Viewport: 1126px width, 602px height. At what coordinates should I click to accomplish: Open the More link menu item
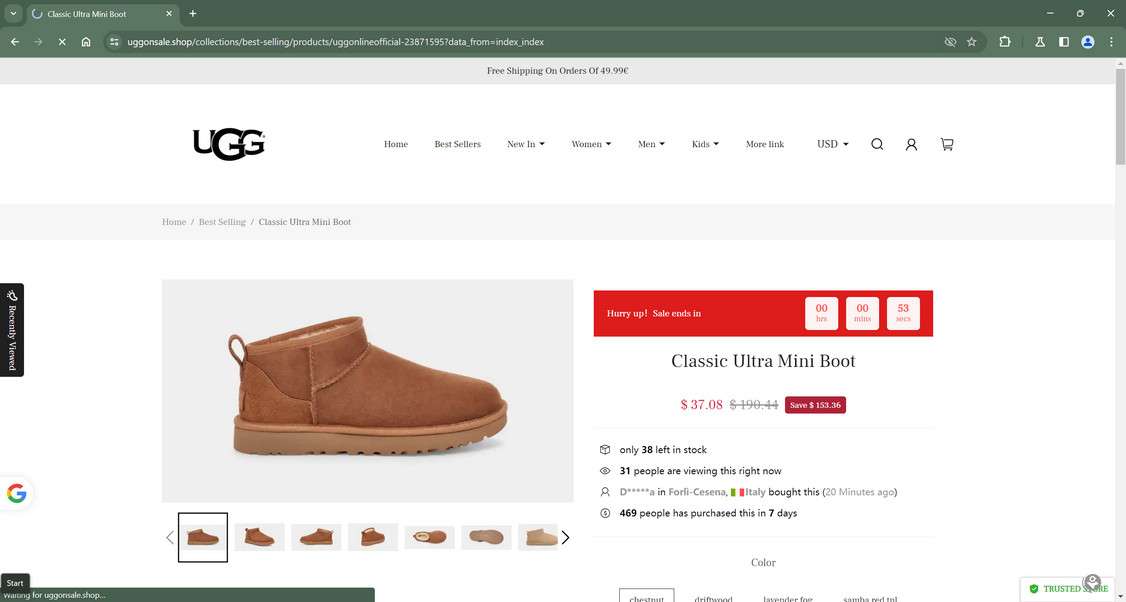tap(765, 144)
